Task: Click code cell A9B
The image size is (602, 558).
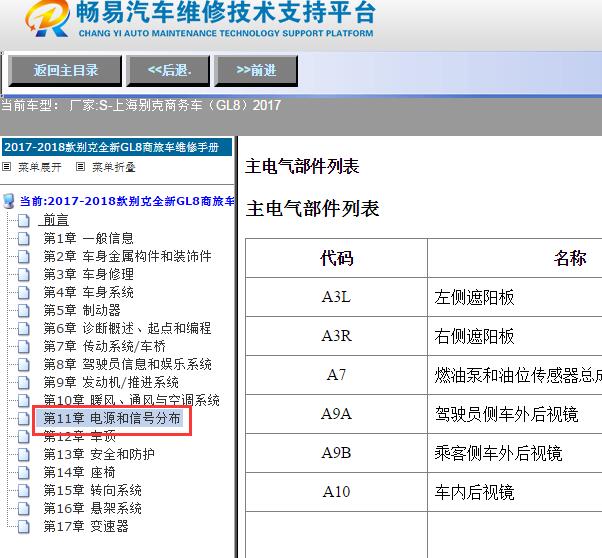Action: [x=337, y=453]
